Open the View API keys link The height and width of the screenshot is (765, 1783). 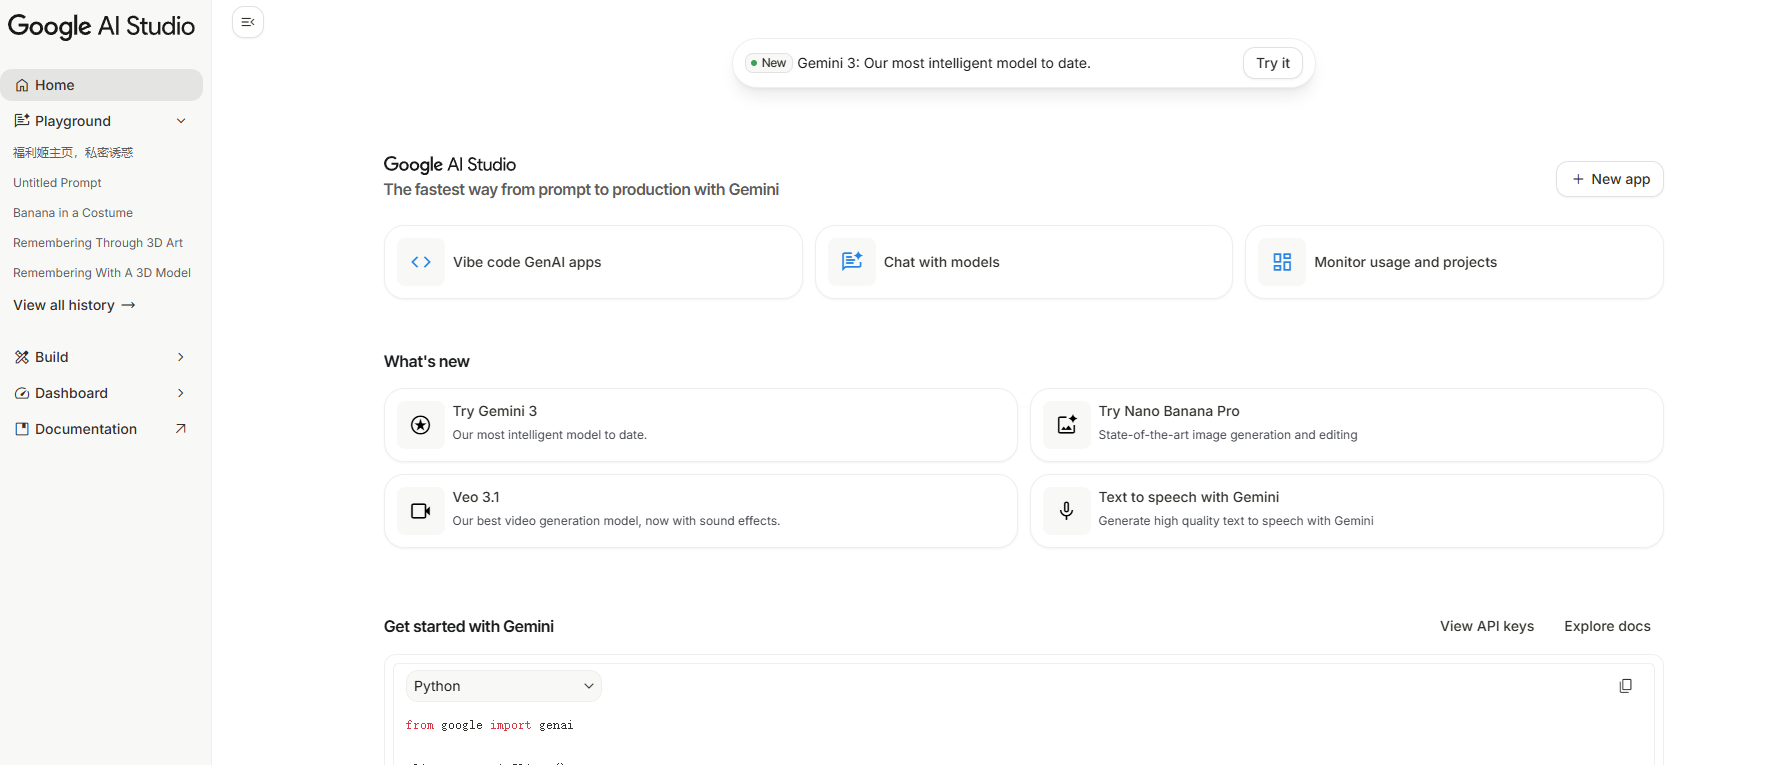point(1486,626)
